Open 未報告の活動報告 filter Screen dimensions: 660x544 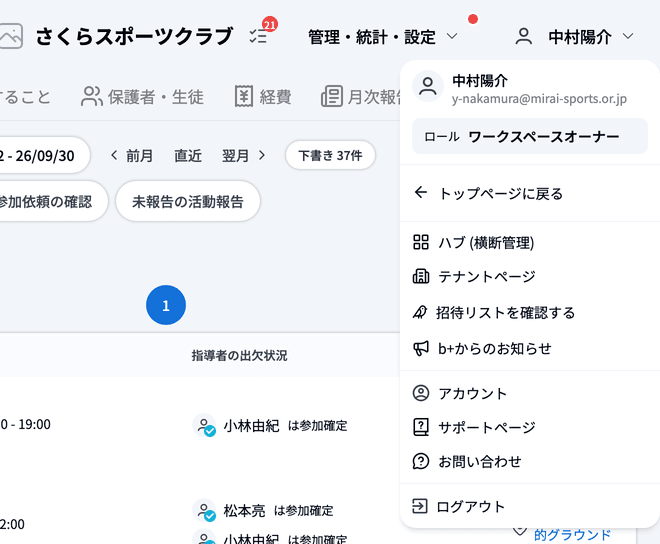pyautogui.click(x=188, y=201)
